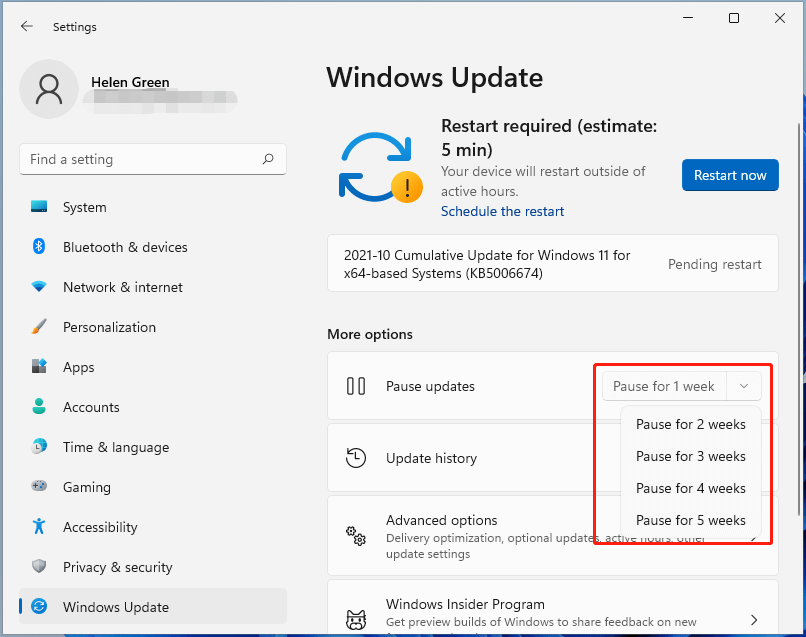
Task: Click the System monitor icon
Action: 39,207
